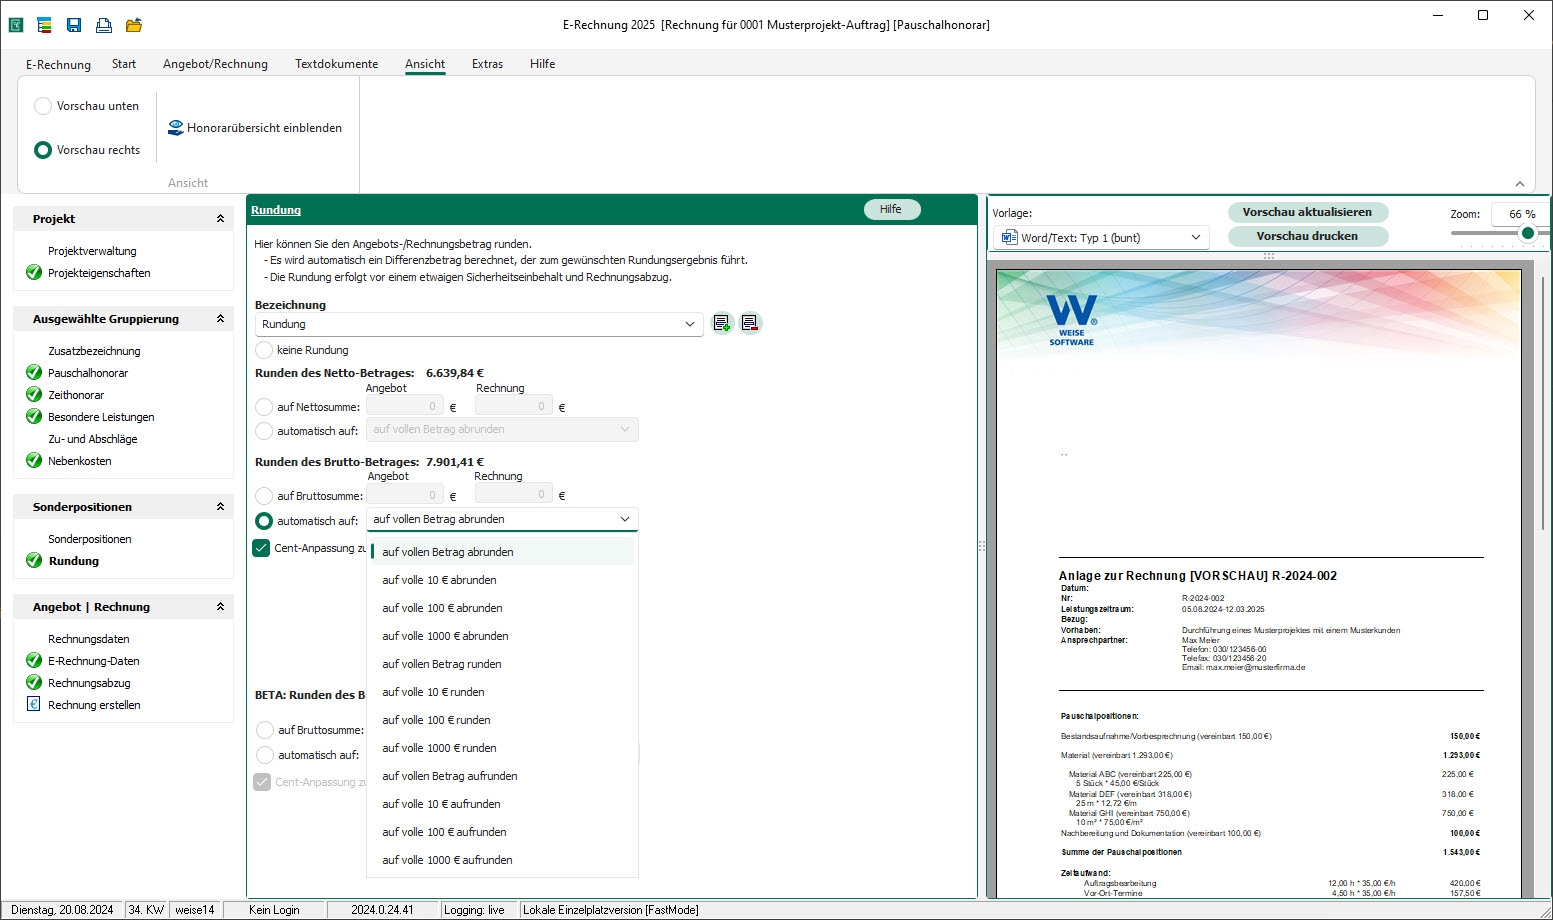Click the green check icon beside Besondere Leistungen

pos(34,417)
